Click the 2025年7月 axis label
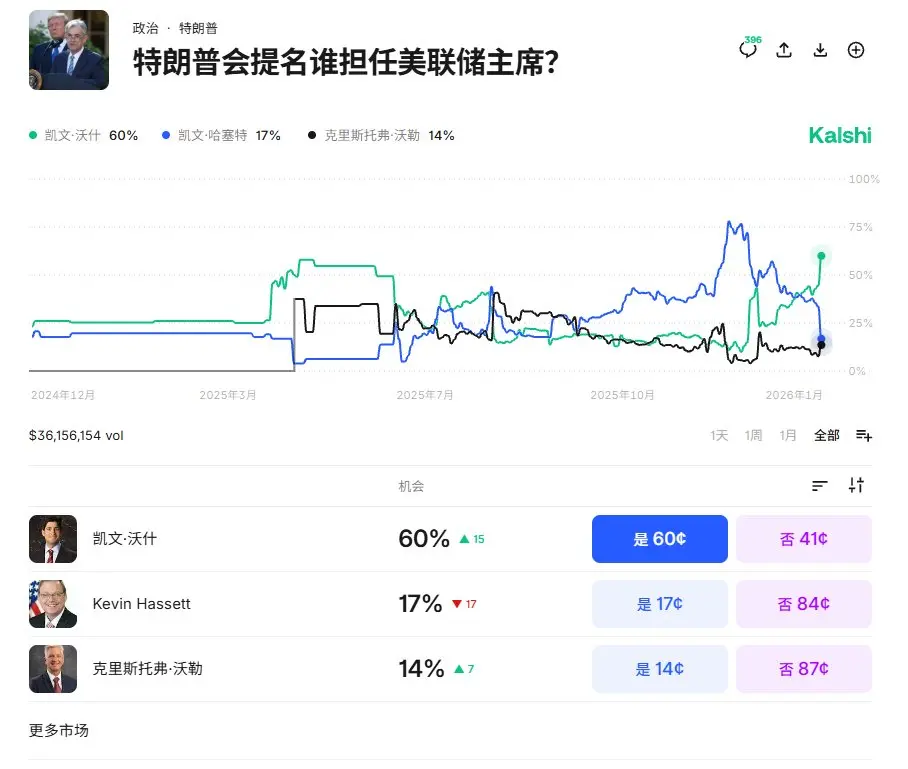The image size is (908, 769). click(x=425, y=395)
